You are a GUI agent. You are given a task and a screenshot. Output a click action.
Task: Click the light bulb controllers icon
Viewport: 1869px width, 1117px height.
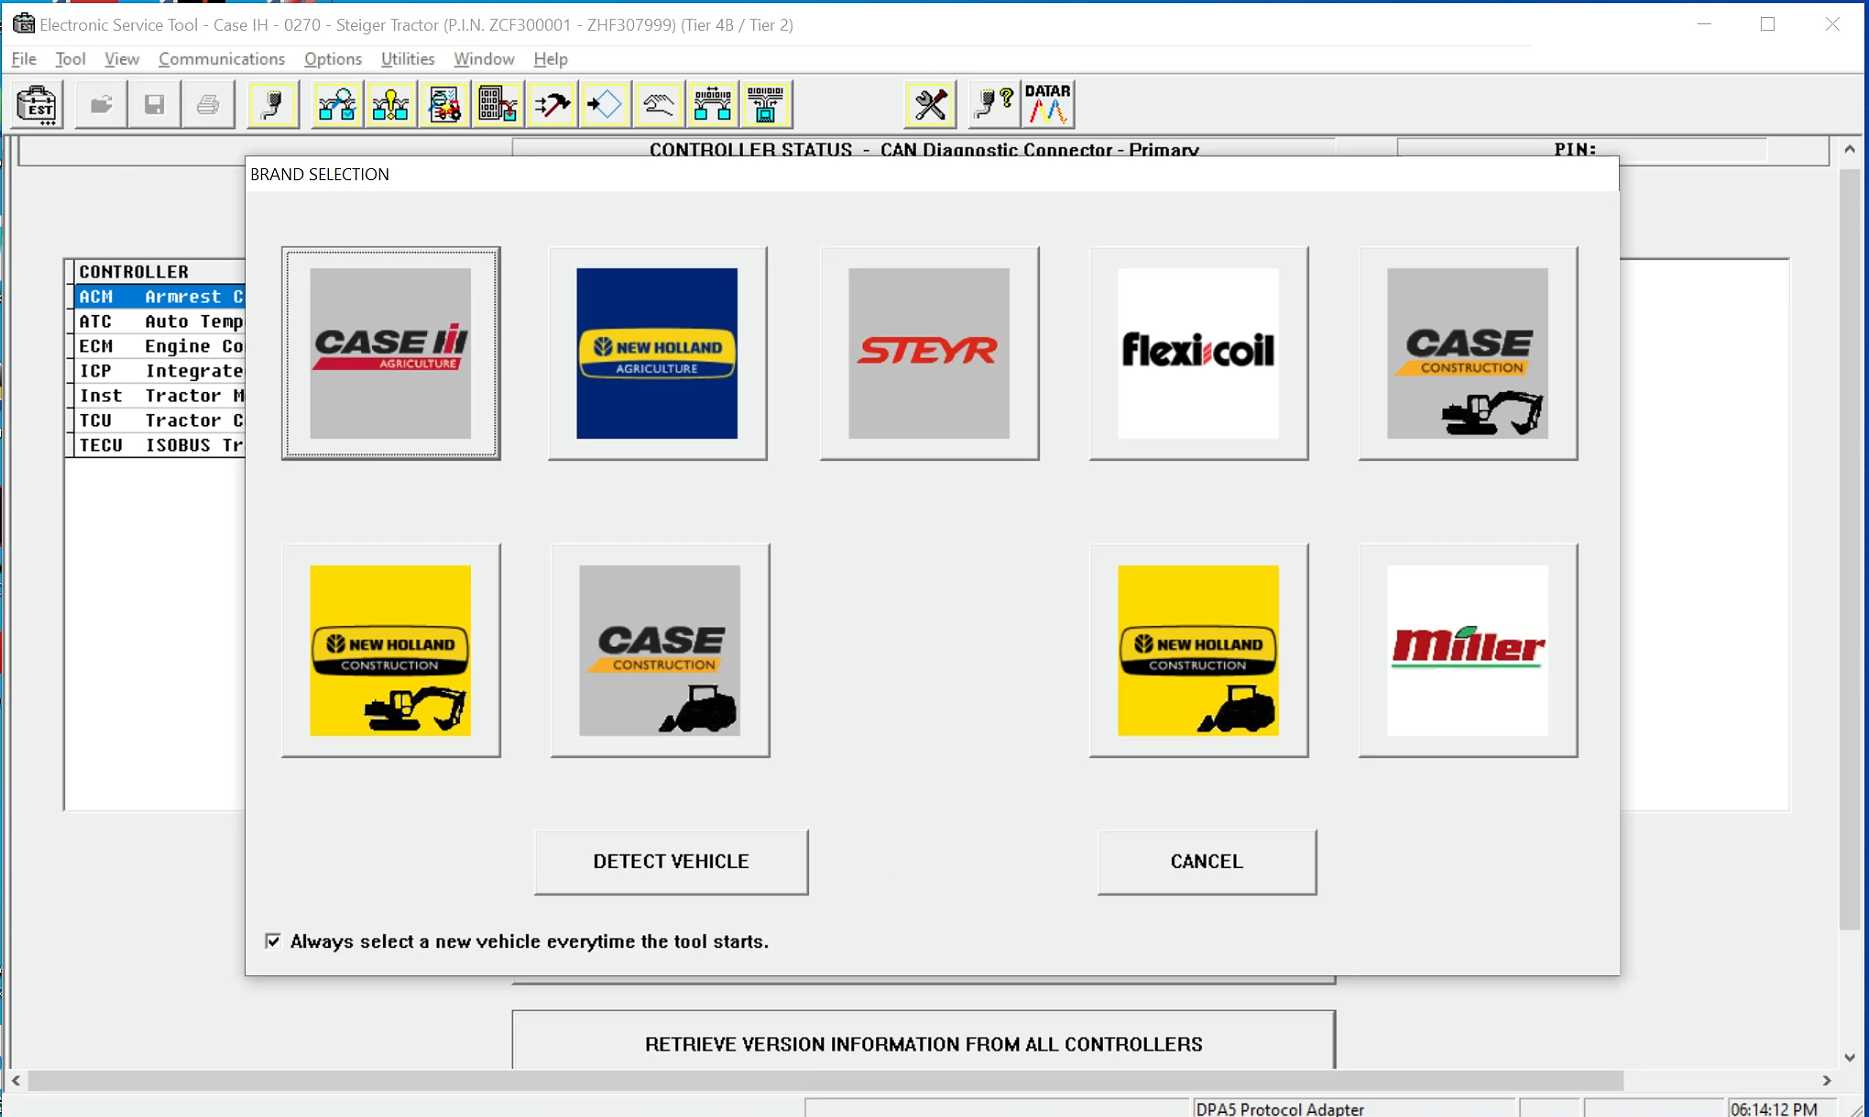(390, 104)
